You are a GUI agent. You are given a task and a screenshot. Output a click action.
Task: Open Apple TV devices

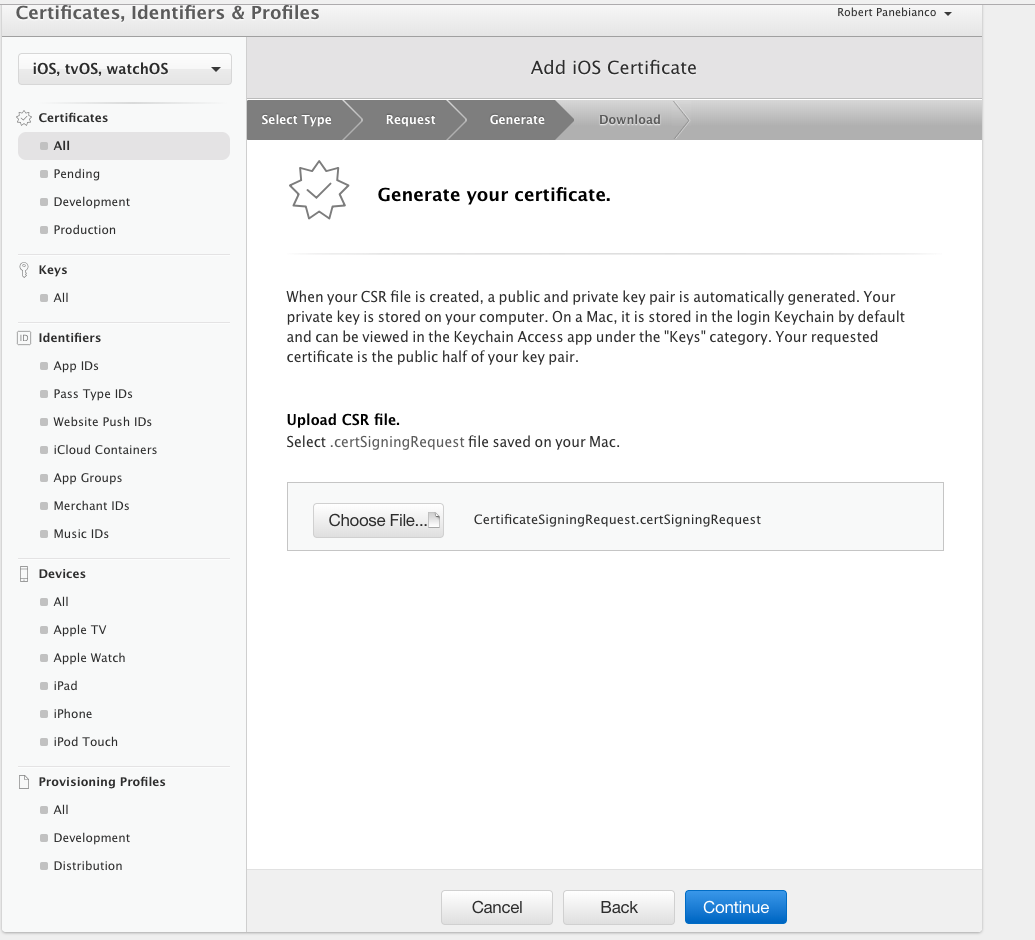[80, 630]
